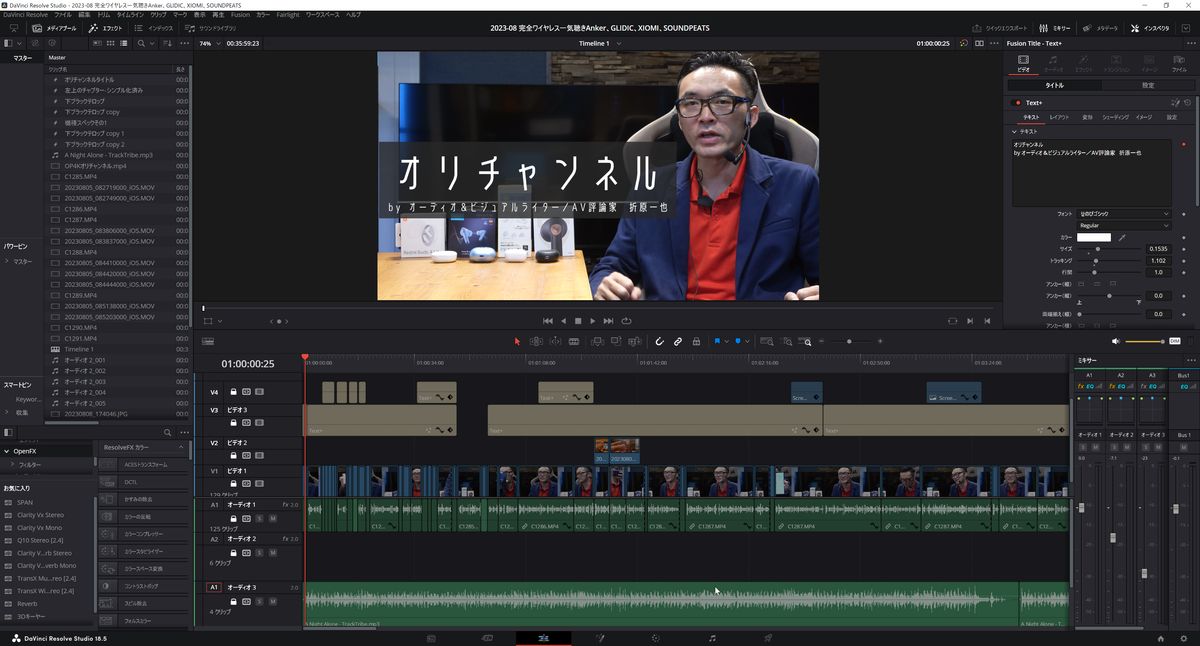Toggle lock on V4 track
The height and width of the screenshot is (646, 1200).
[234, 392]
